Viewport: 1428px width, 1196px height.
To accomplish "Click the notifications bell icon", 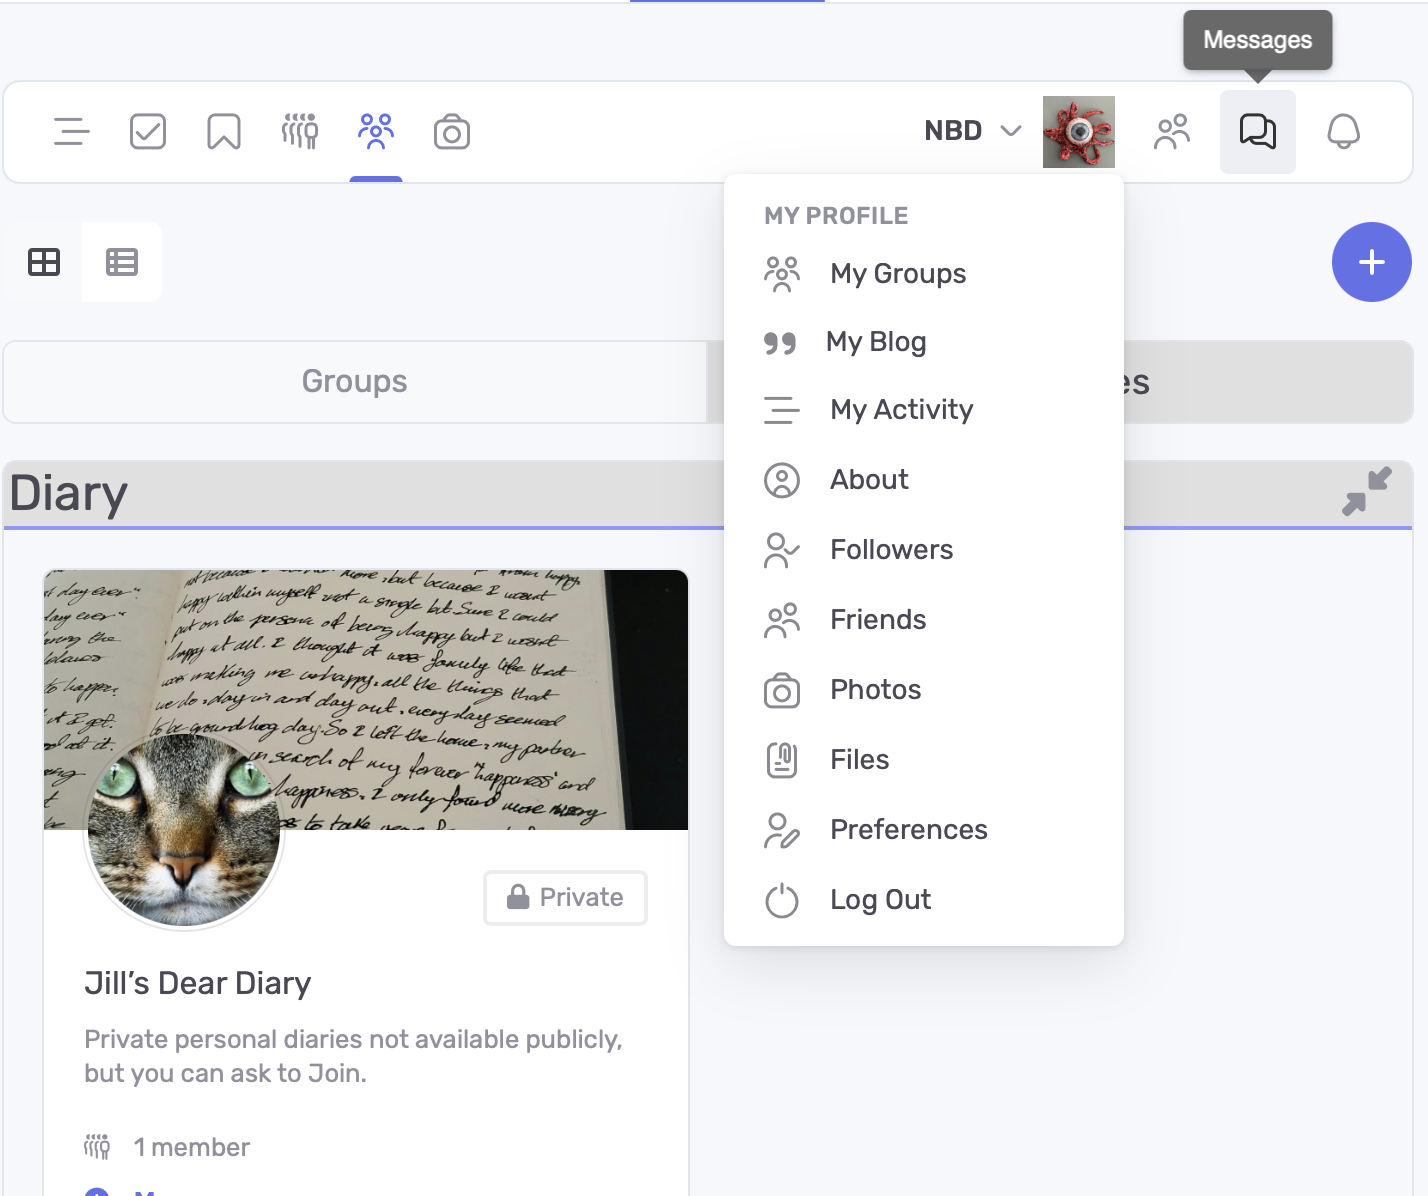I will 1343,132.
